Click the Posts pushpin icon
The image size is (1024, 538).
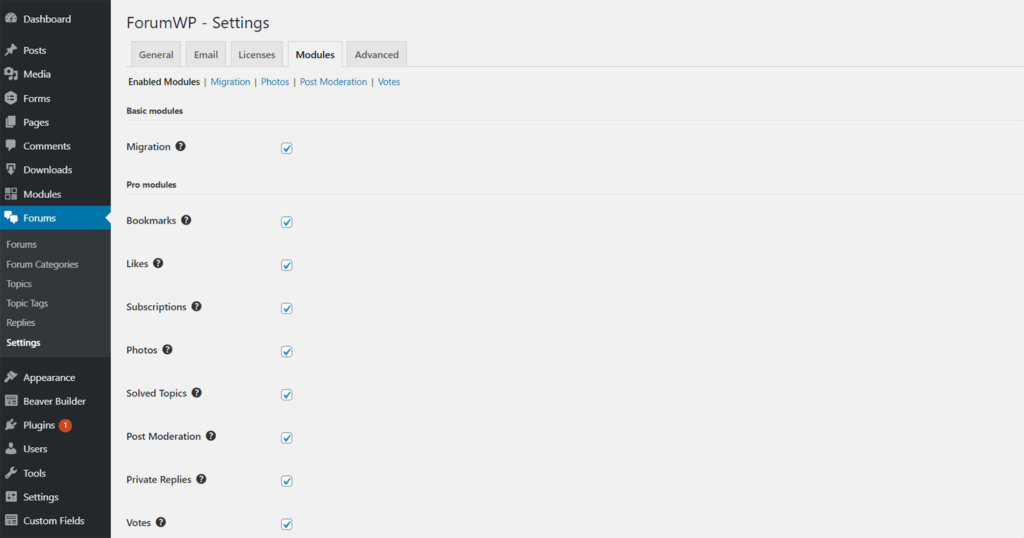11,50
